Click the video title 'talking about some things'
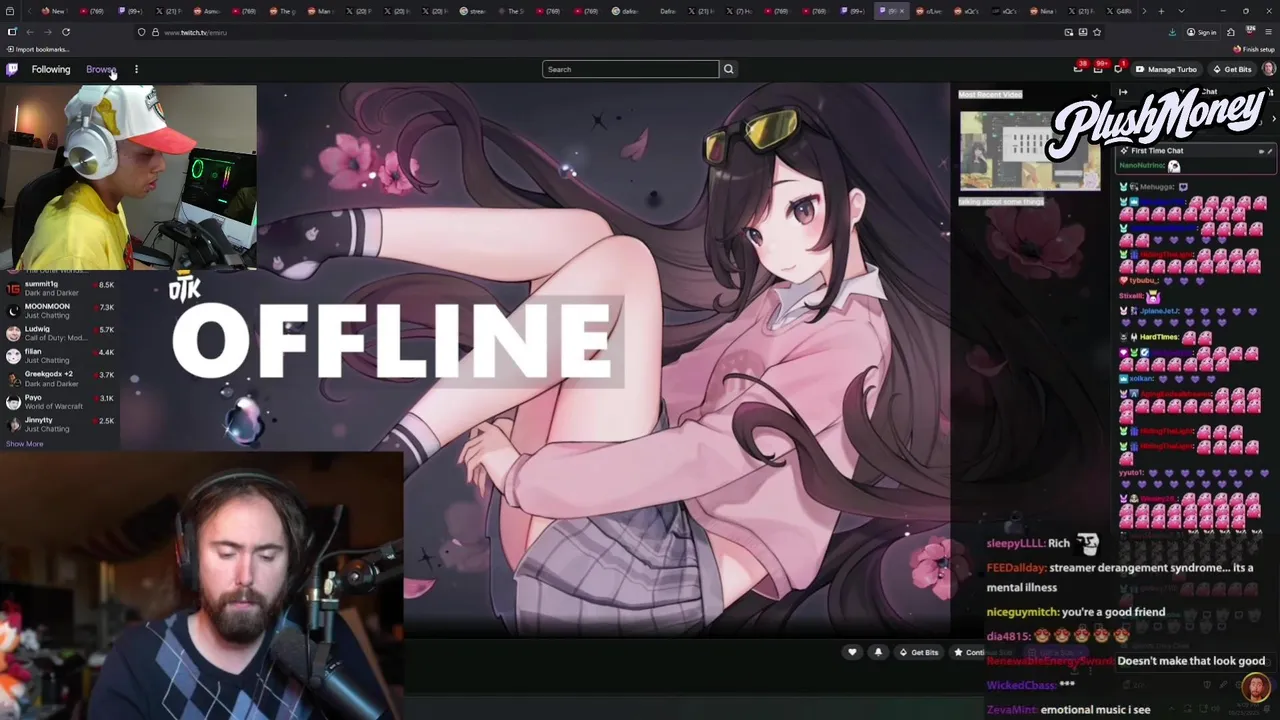Screen dimensions: 1280x720 coord(1001,201)
